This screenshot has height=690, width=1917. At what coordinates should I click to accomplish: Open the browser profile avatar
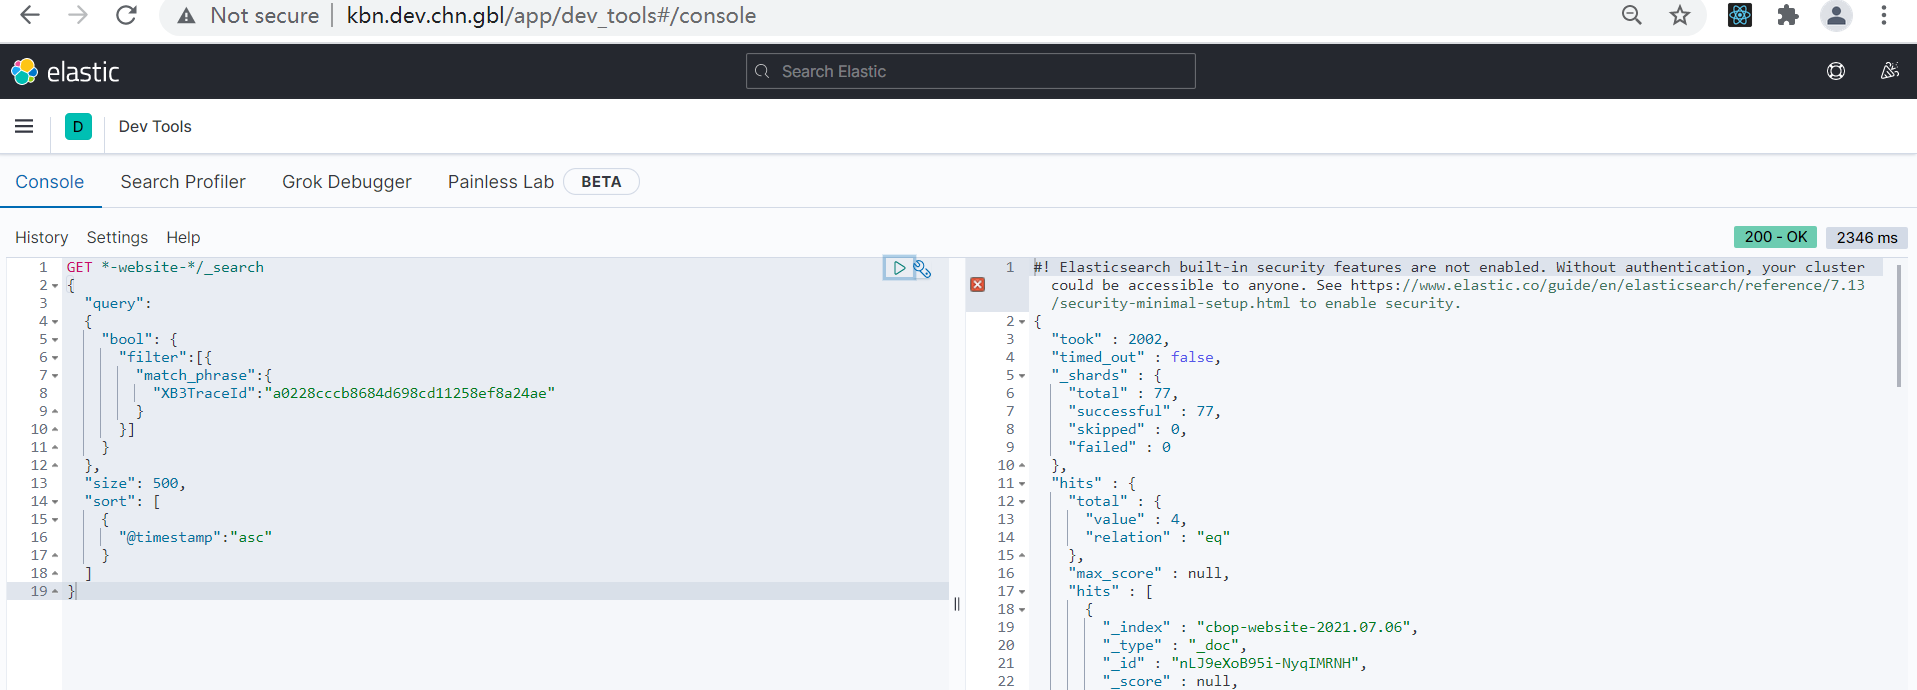tap(1836, 15)
